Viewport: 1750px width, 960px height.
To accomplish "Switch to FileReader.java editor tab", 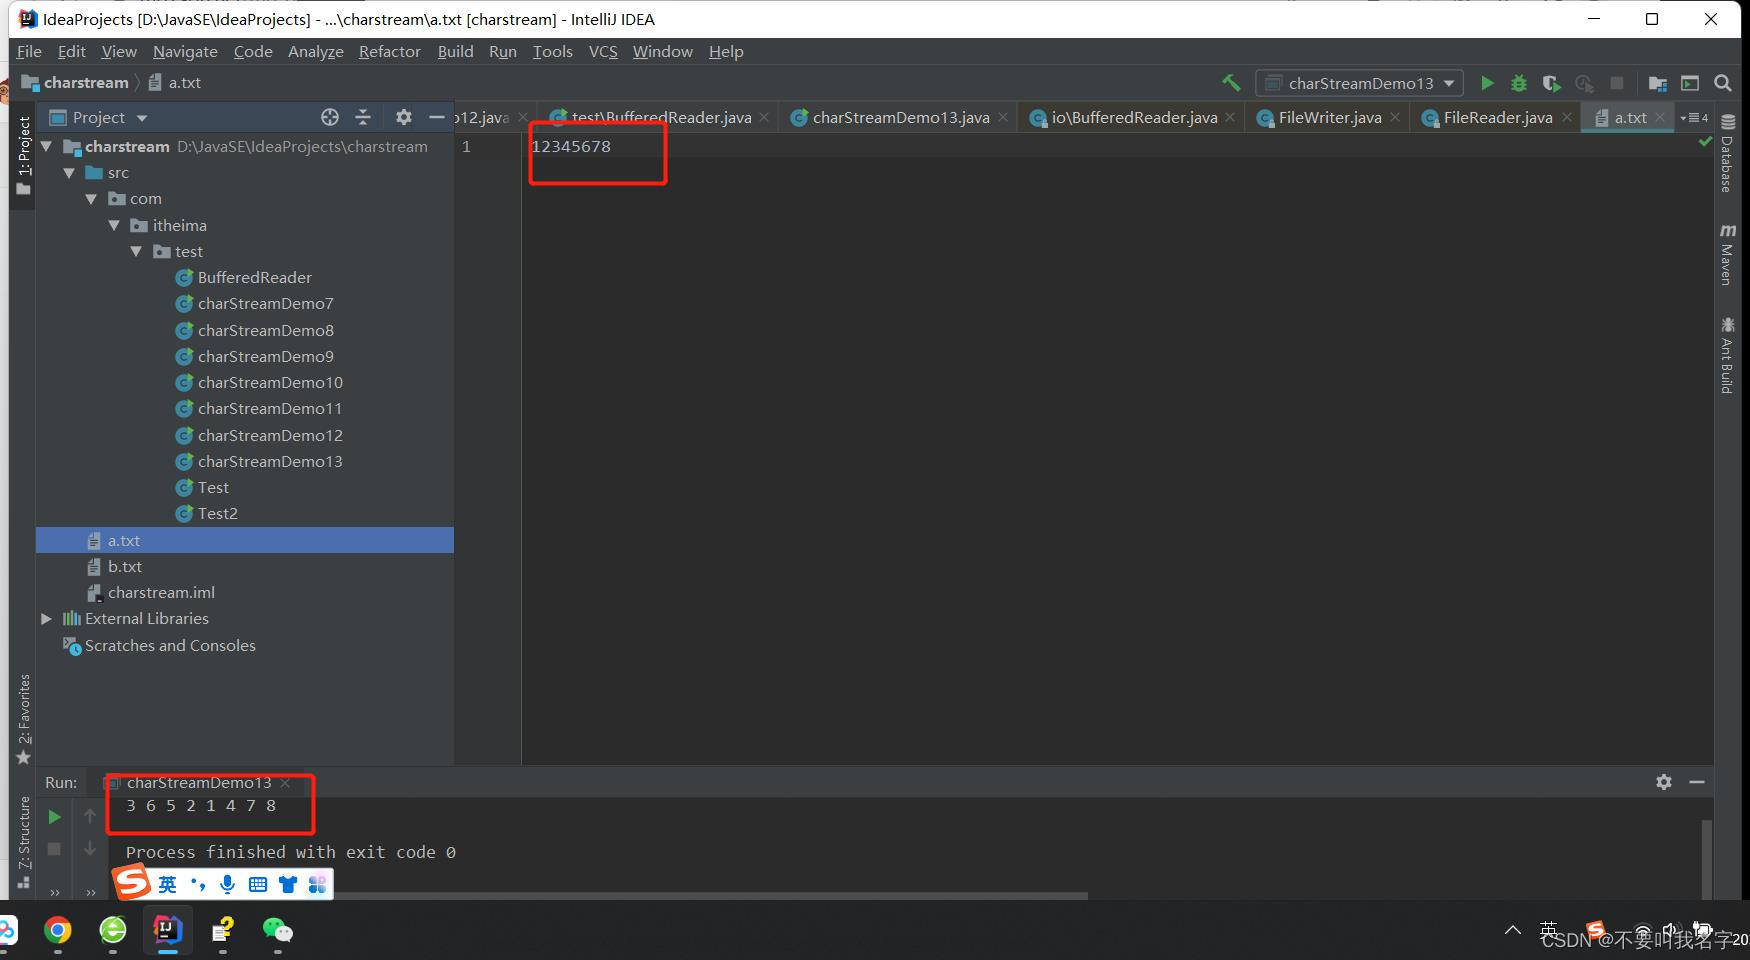I will 1497,118.
